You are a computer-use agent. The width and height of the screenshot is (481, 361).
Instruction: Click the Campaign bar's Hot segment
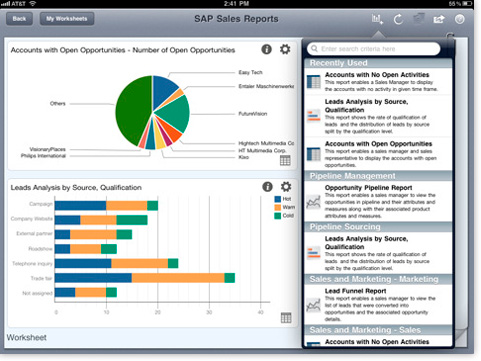tap(80, 206)
